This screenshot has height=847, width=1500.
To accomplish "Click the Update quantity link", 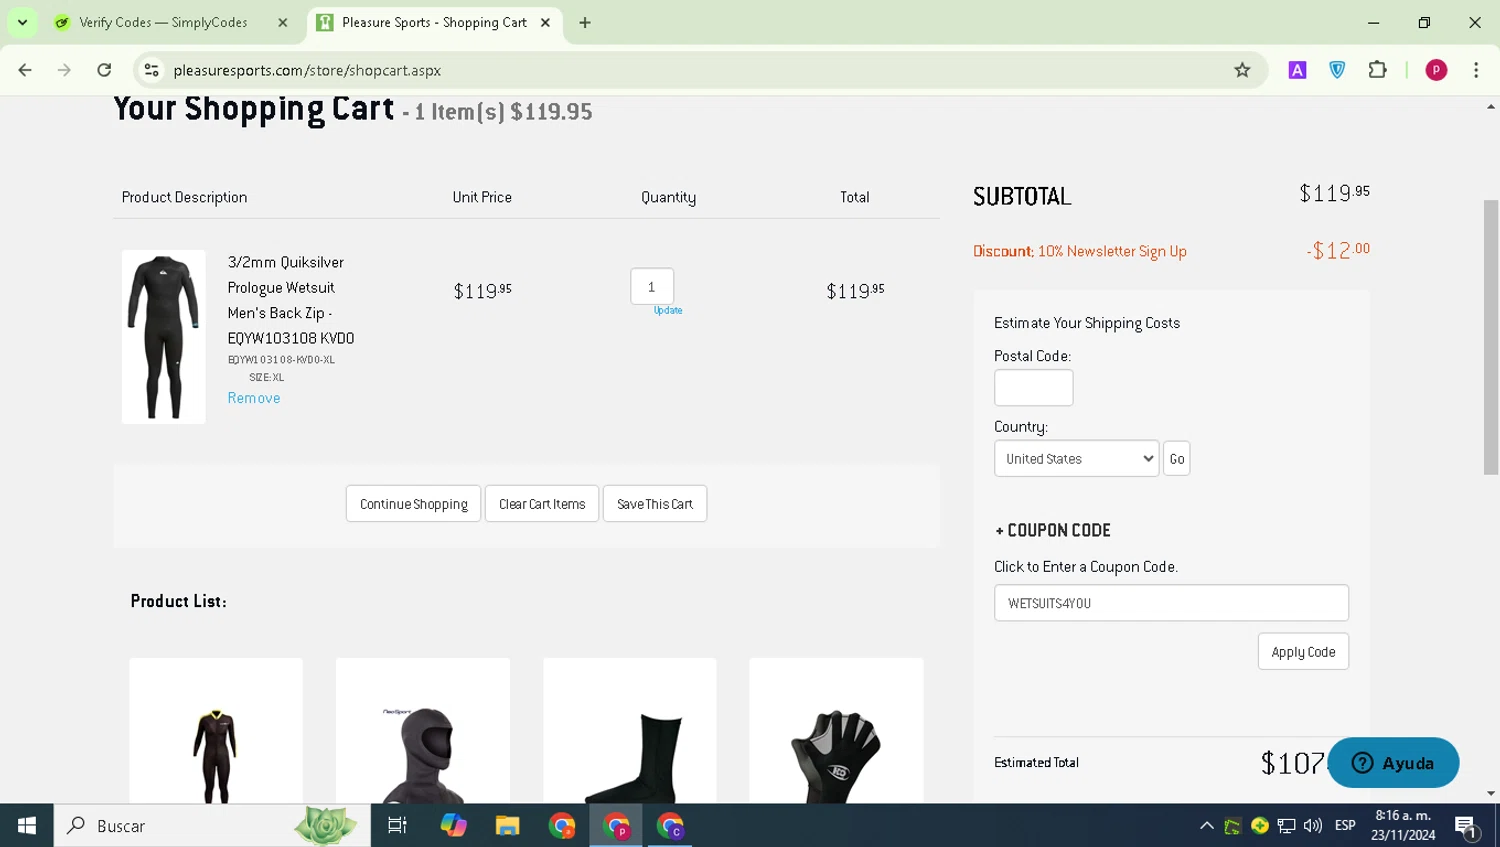I will point(668,311).
